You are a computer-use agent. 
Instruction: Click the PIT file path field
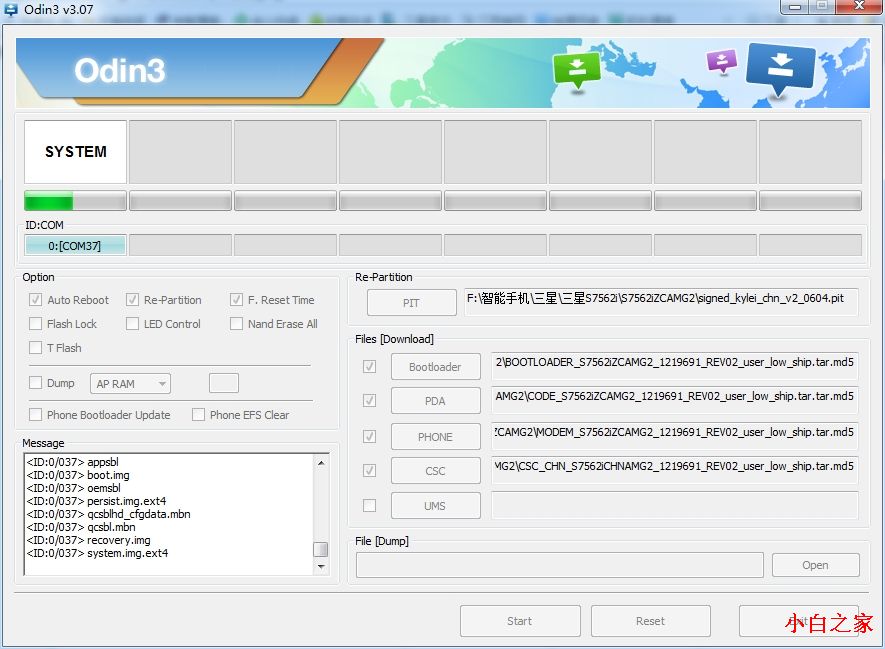click(x=661, y=301)
